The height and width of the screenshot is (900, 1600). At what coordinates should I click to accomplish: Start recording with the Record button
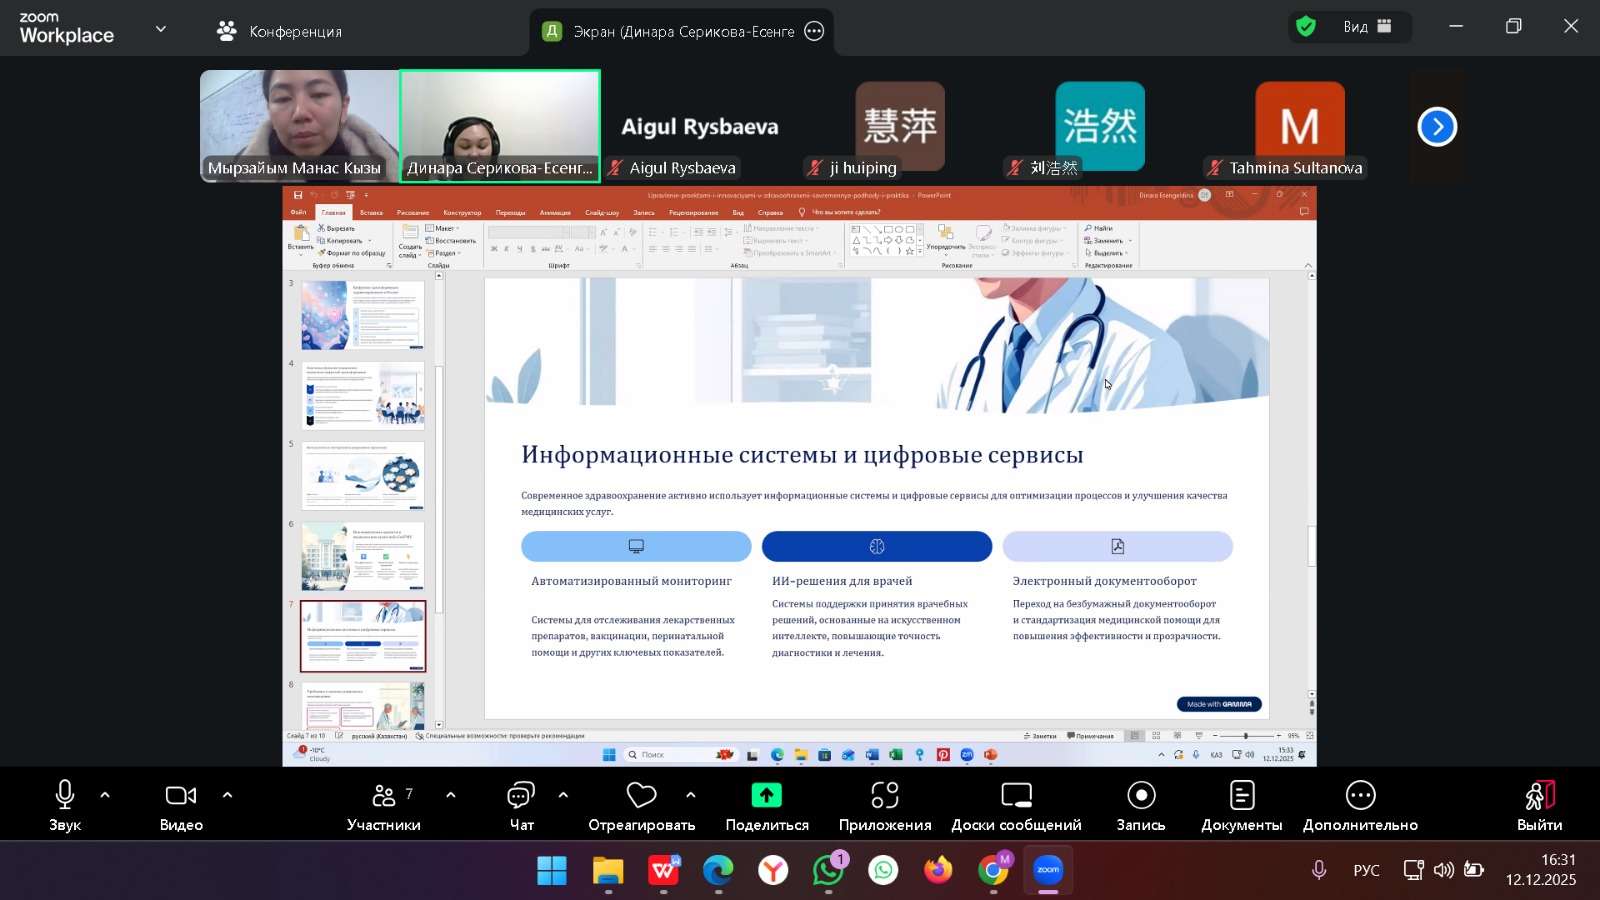[x=1140, y=805]
